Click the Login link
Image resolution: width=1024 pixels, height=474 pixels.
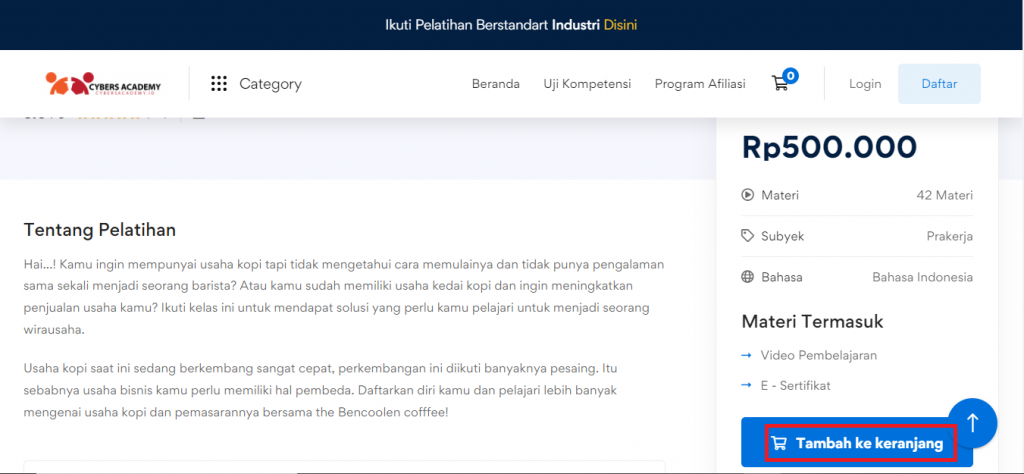[865, 84]
